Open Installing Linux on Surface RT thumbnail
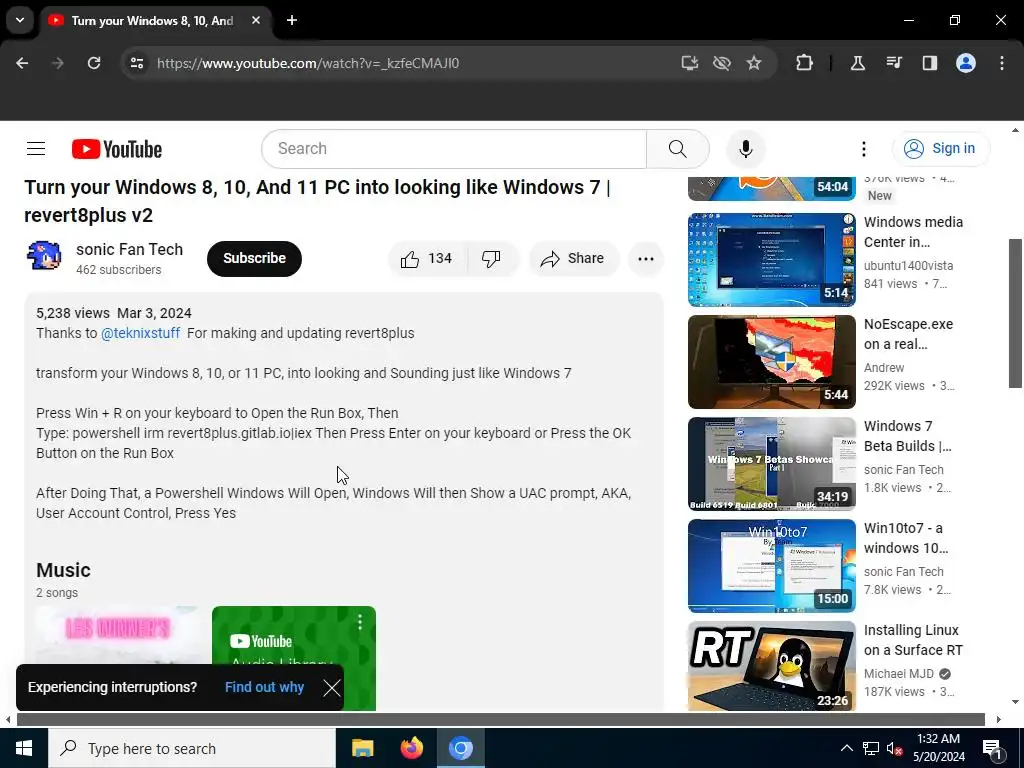Screen dimensions: 1024x768 [771, 665]
